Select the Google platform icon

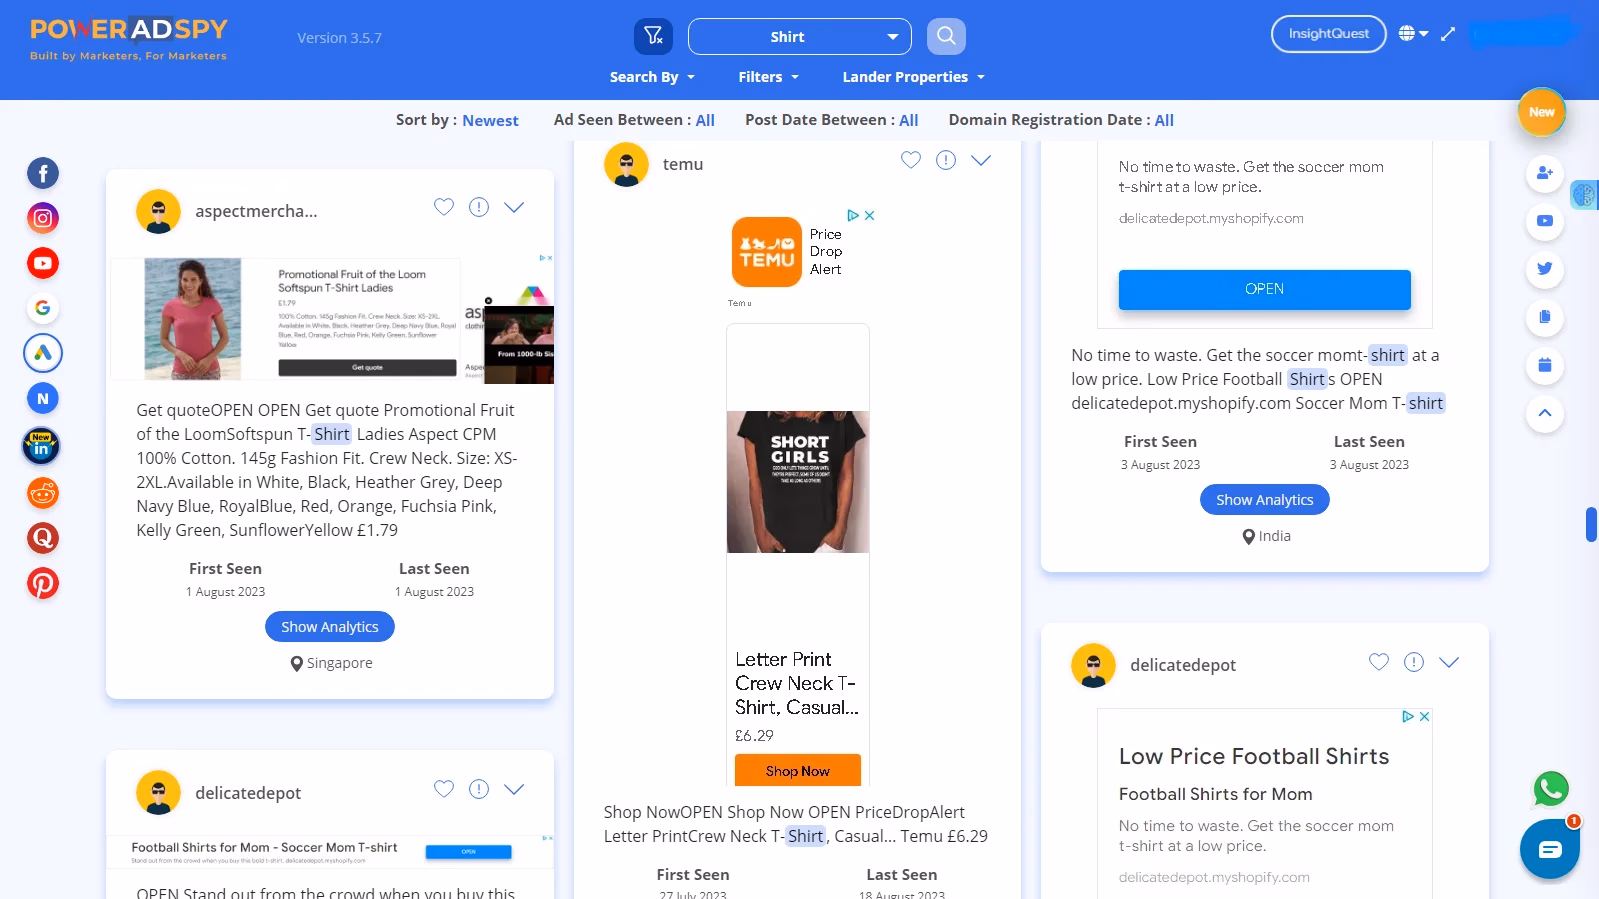pos(43,308)
